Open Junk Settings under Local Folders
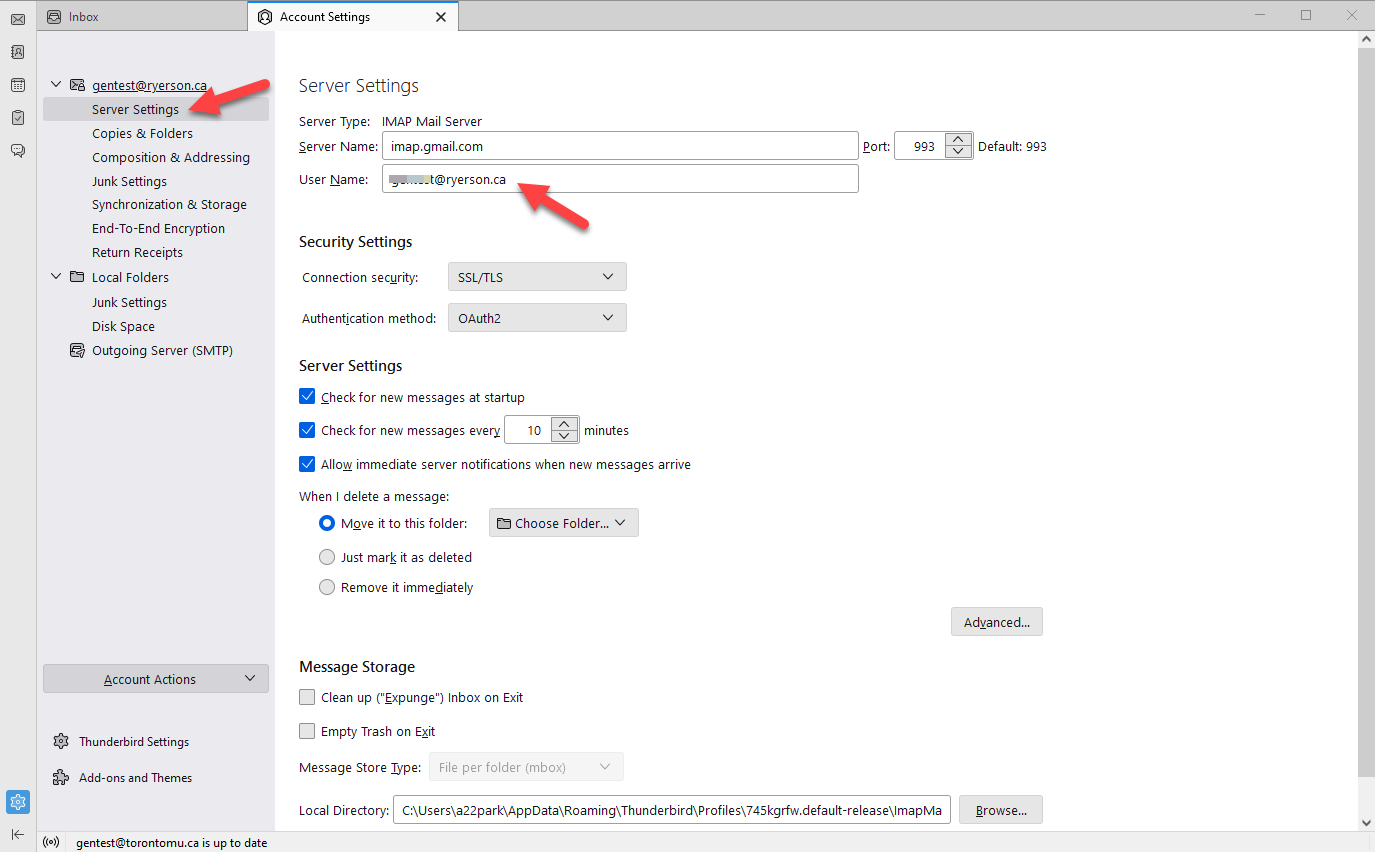 tap(129, 302)
